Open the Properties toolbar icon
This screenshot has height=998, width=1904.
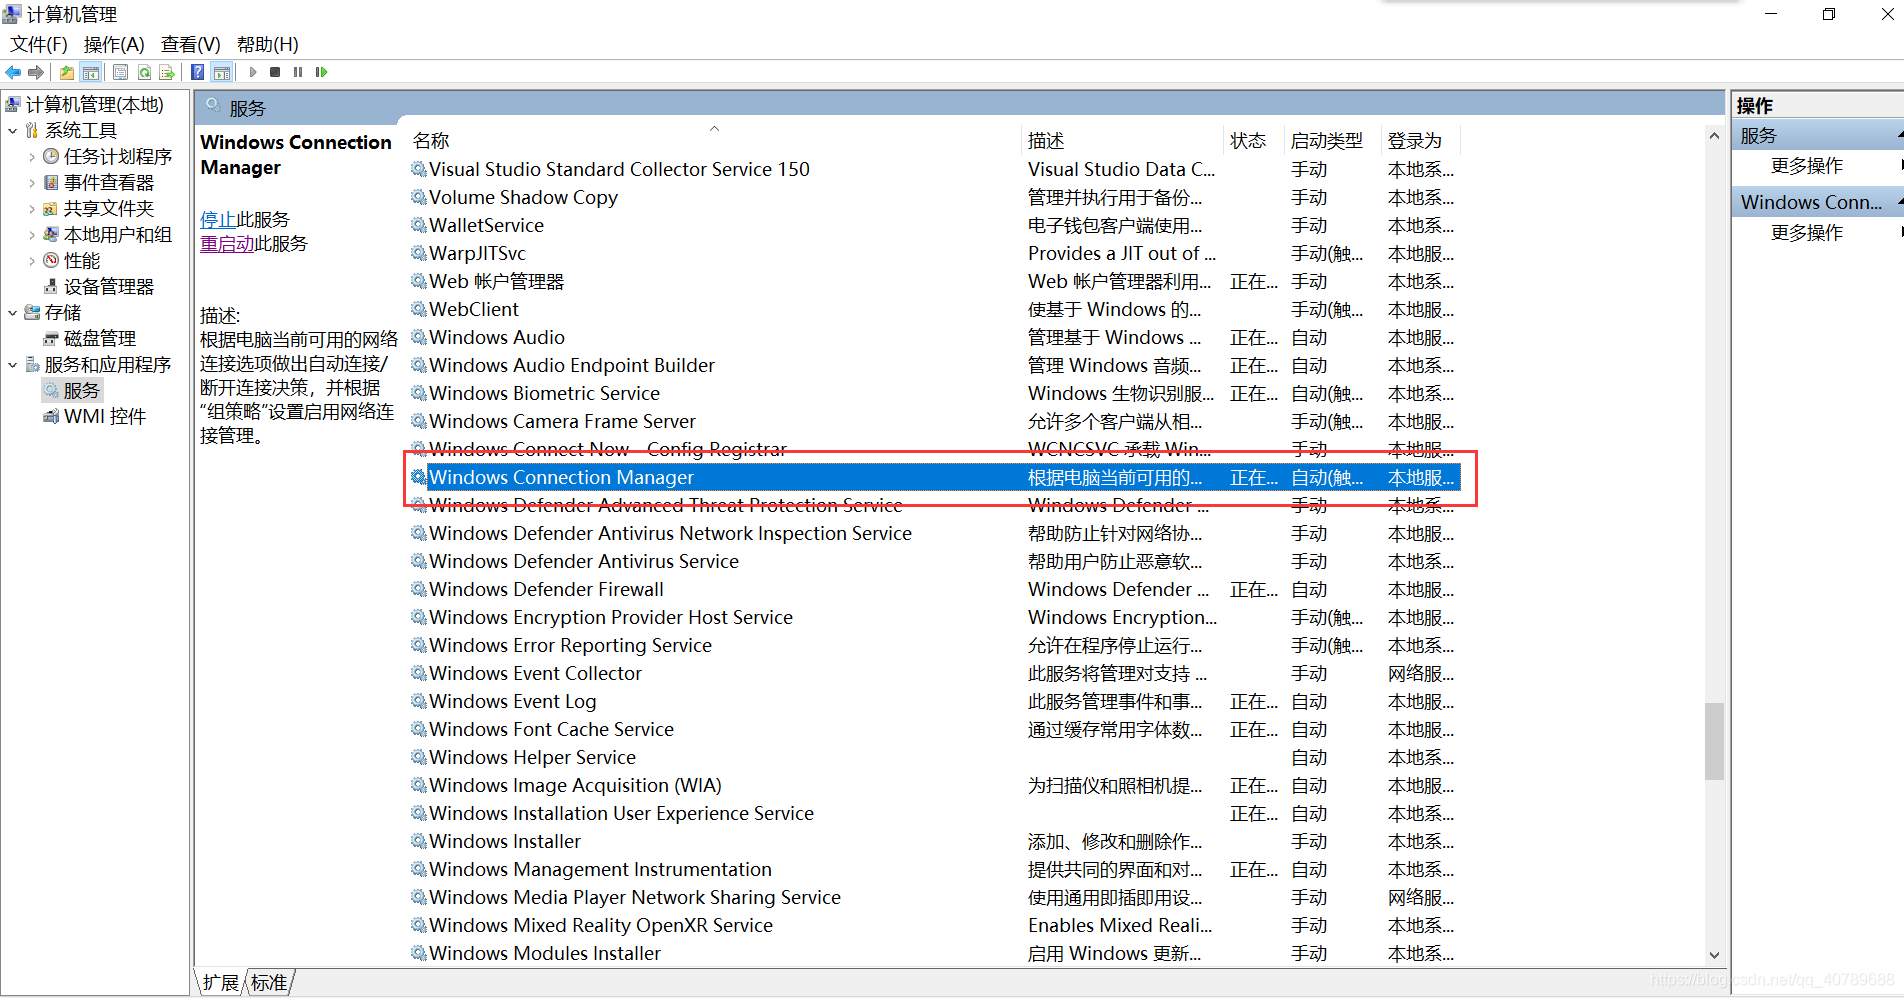(120, 72)
